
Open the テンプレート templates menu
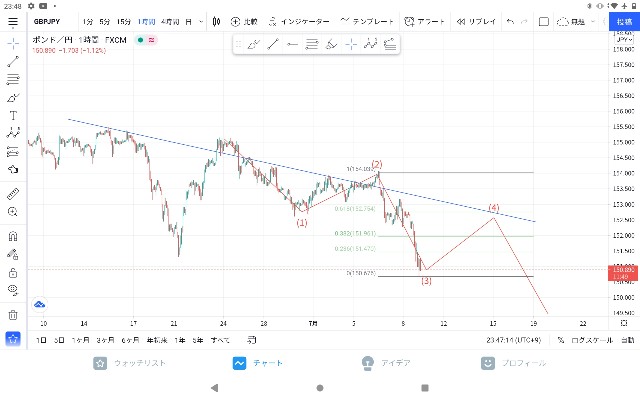[367, 22]
